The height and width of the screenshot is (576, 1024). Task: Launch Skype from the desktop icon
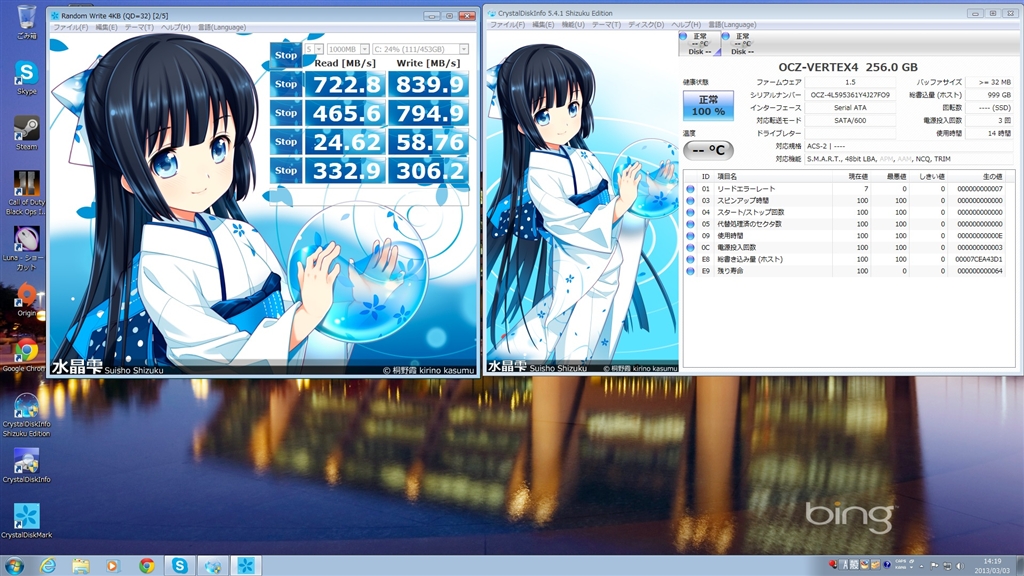click(27, 78)
